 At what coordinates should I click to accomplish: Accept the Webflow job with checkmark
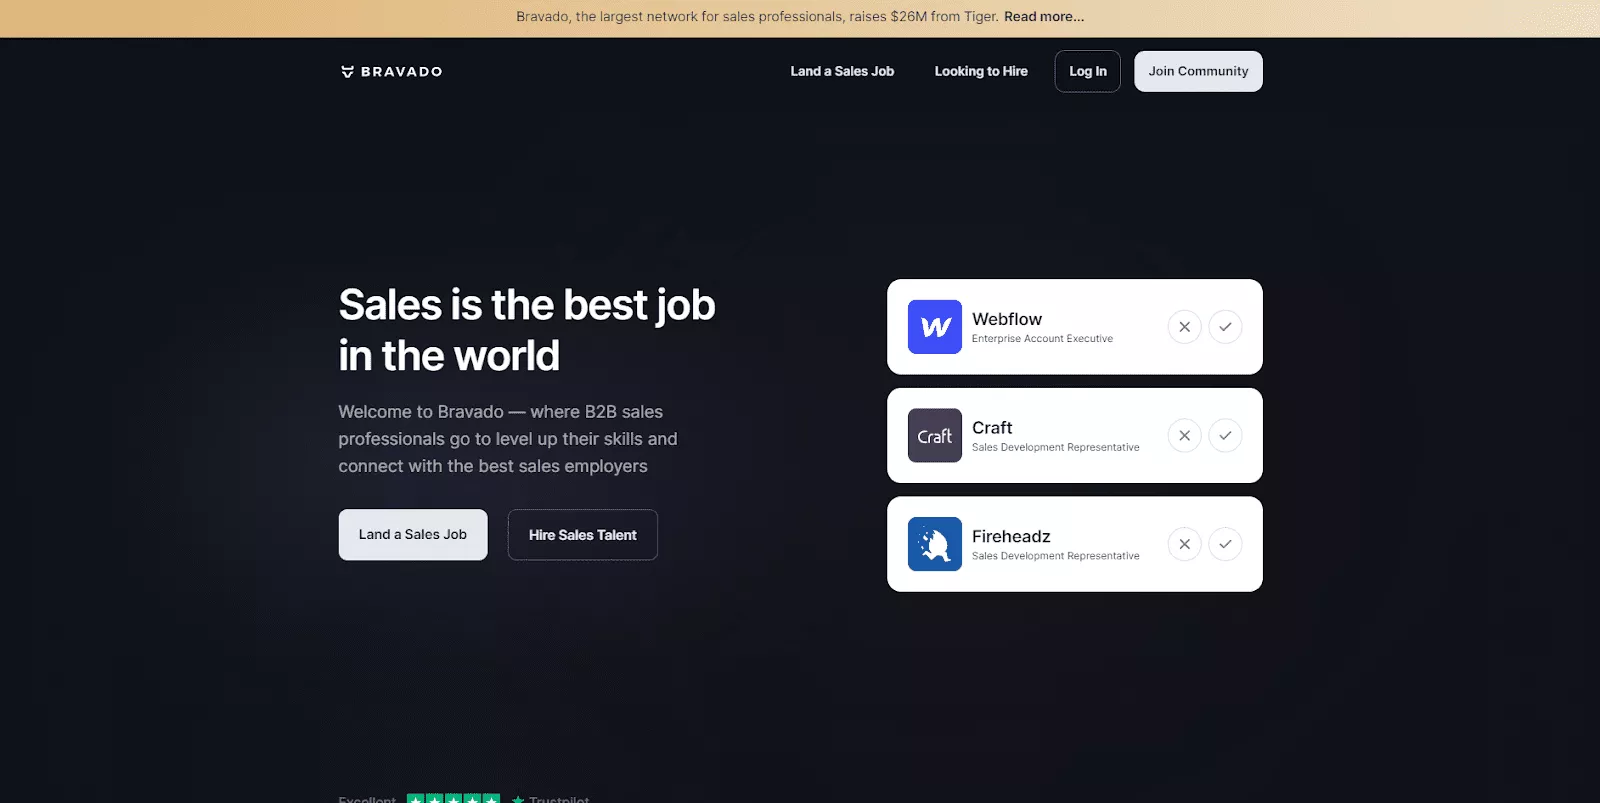point(1225,327)
